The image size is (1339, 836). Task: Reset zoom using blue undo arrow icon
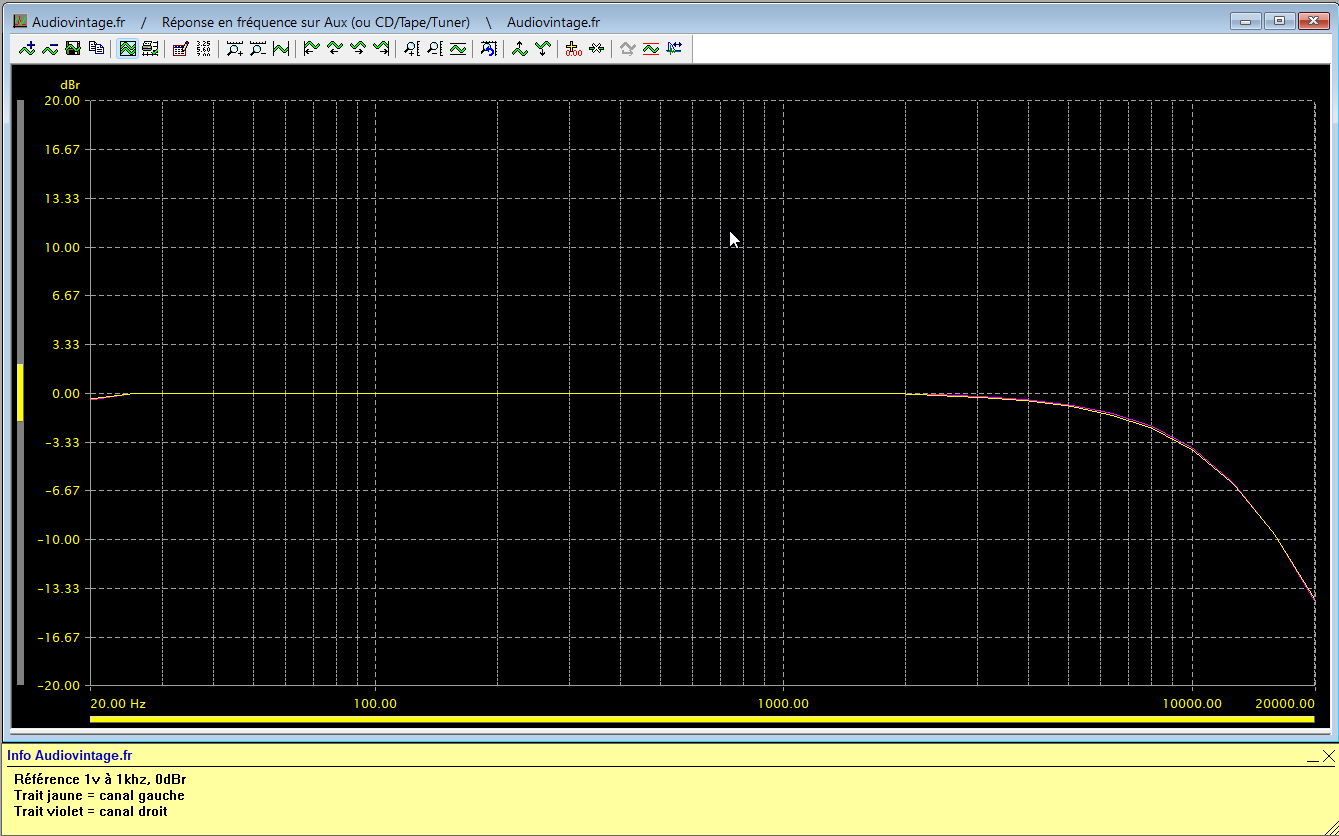488,48
